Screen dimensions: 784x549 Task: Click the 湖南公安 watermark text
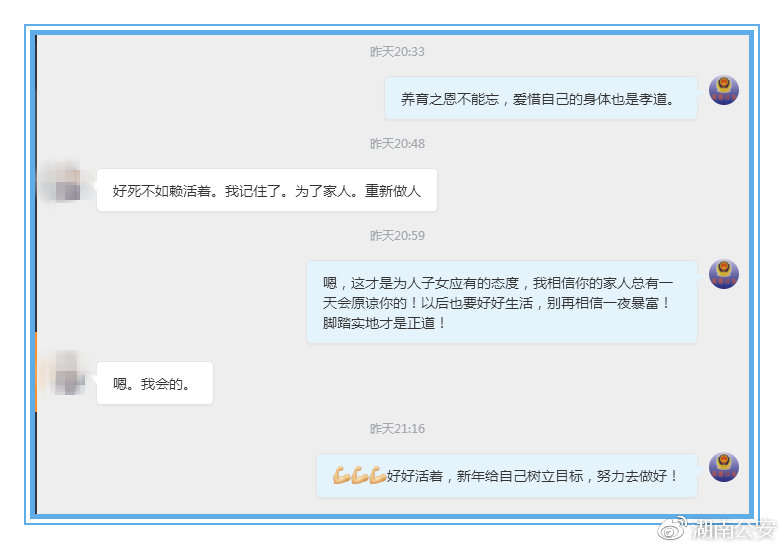tap(734, 530)
